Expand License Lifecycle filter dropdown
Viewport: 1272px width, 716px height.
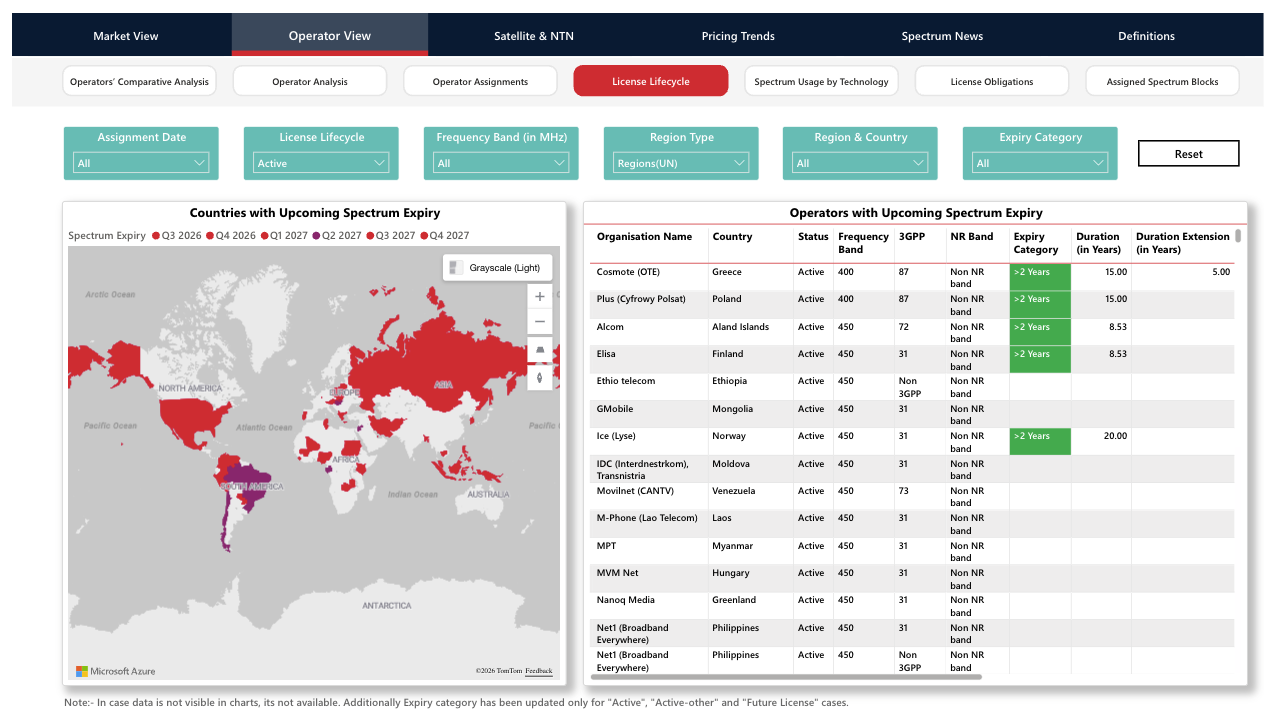pyautogui.click(x=321, y=163)
